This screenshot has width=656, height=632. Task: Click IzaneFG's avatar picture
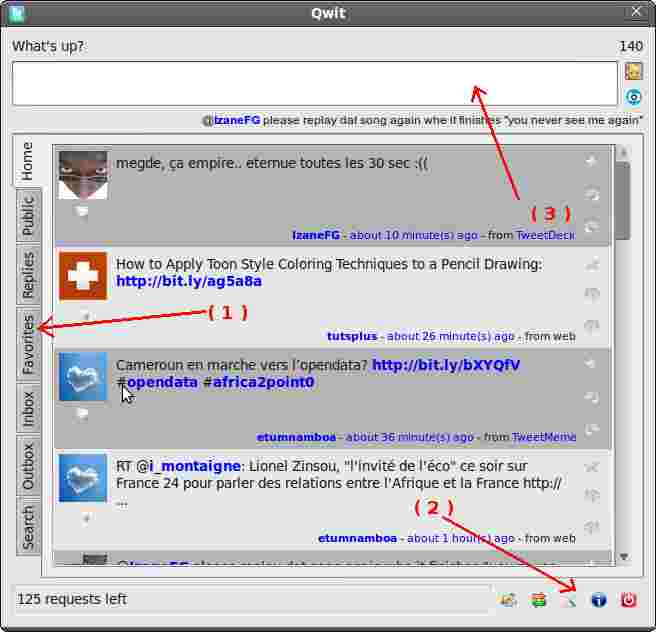click(83, 175)
